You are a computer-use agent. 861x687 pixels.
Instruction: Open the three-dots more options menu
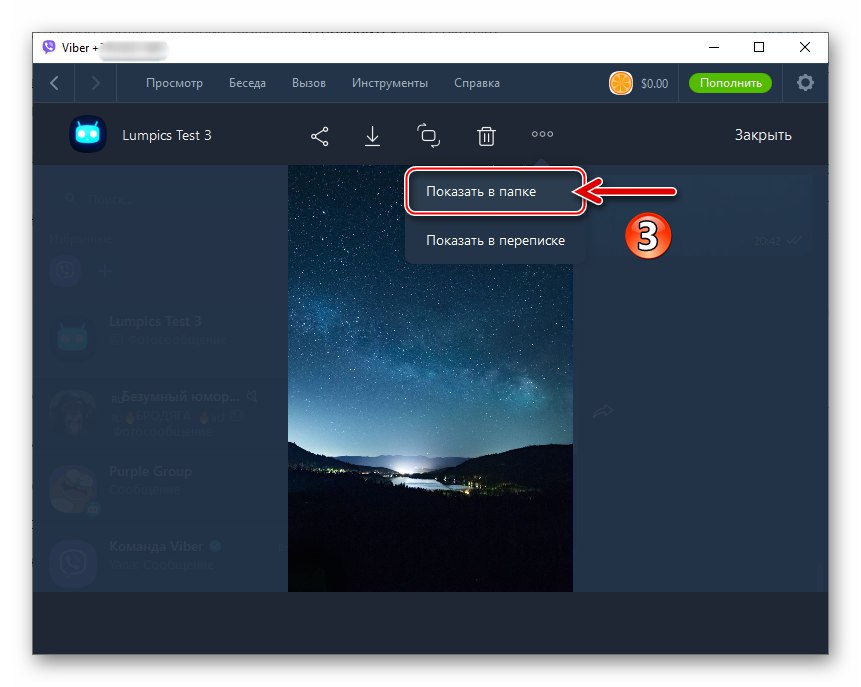click(542, 134)
